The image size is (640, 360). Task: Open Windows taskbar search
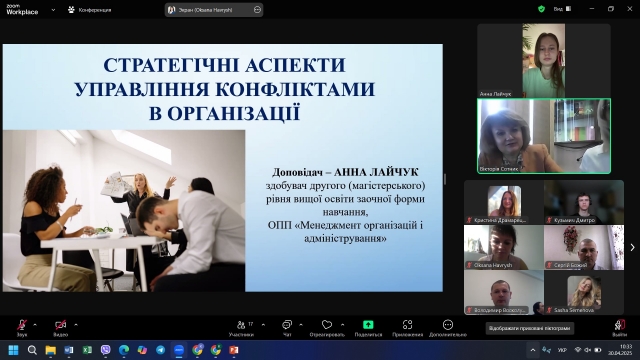coord(32,350)
